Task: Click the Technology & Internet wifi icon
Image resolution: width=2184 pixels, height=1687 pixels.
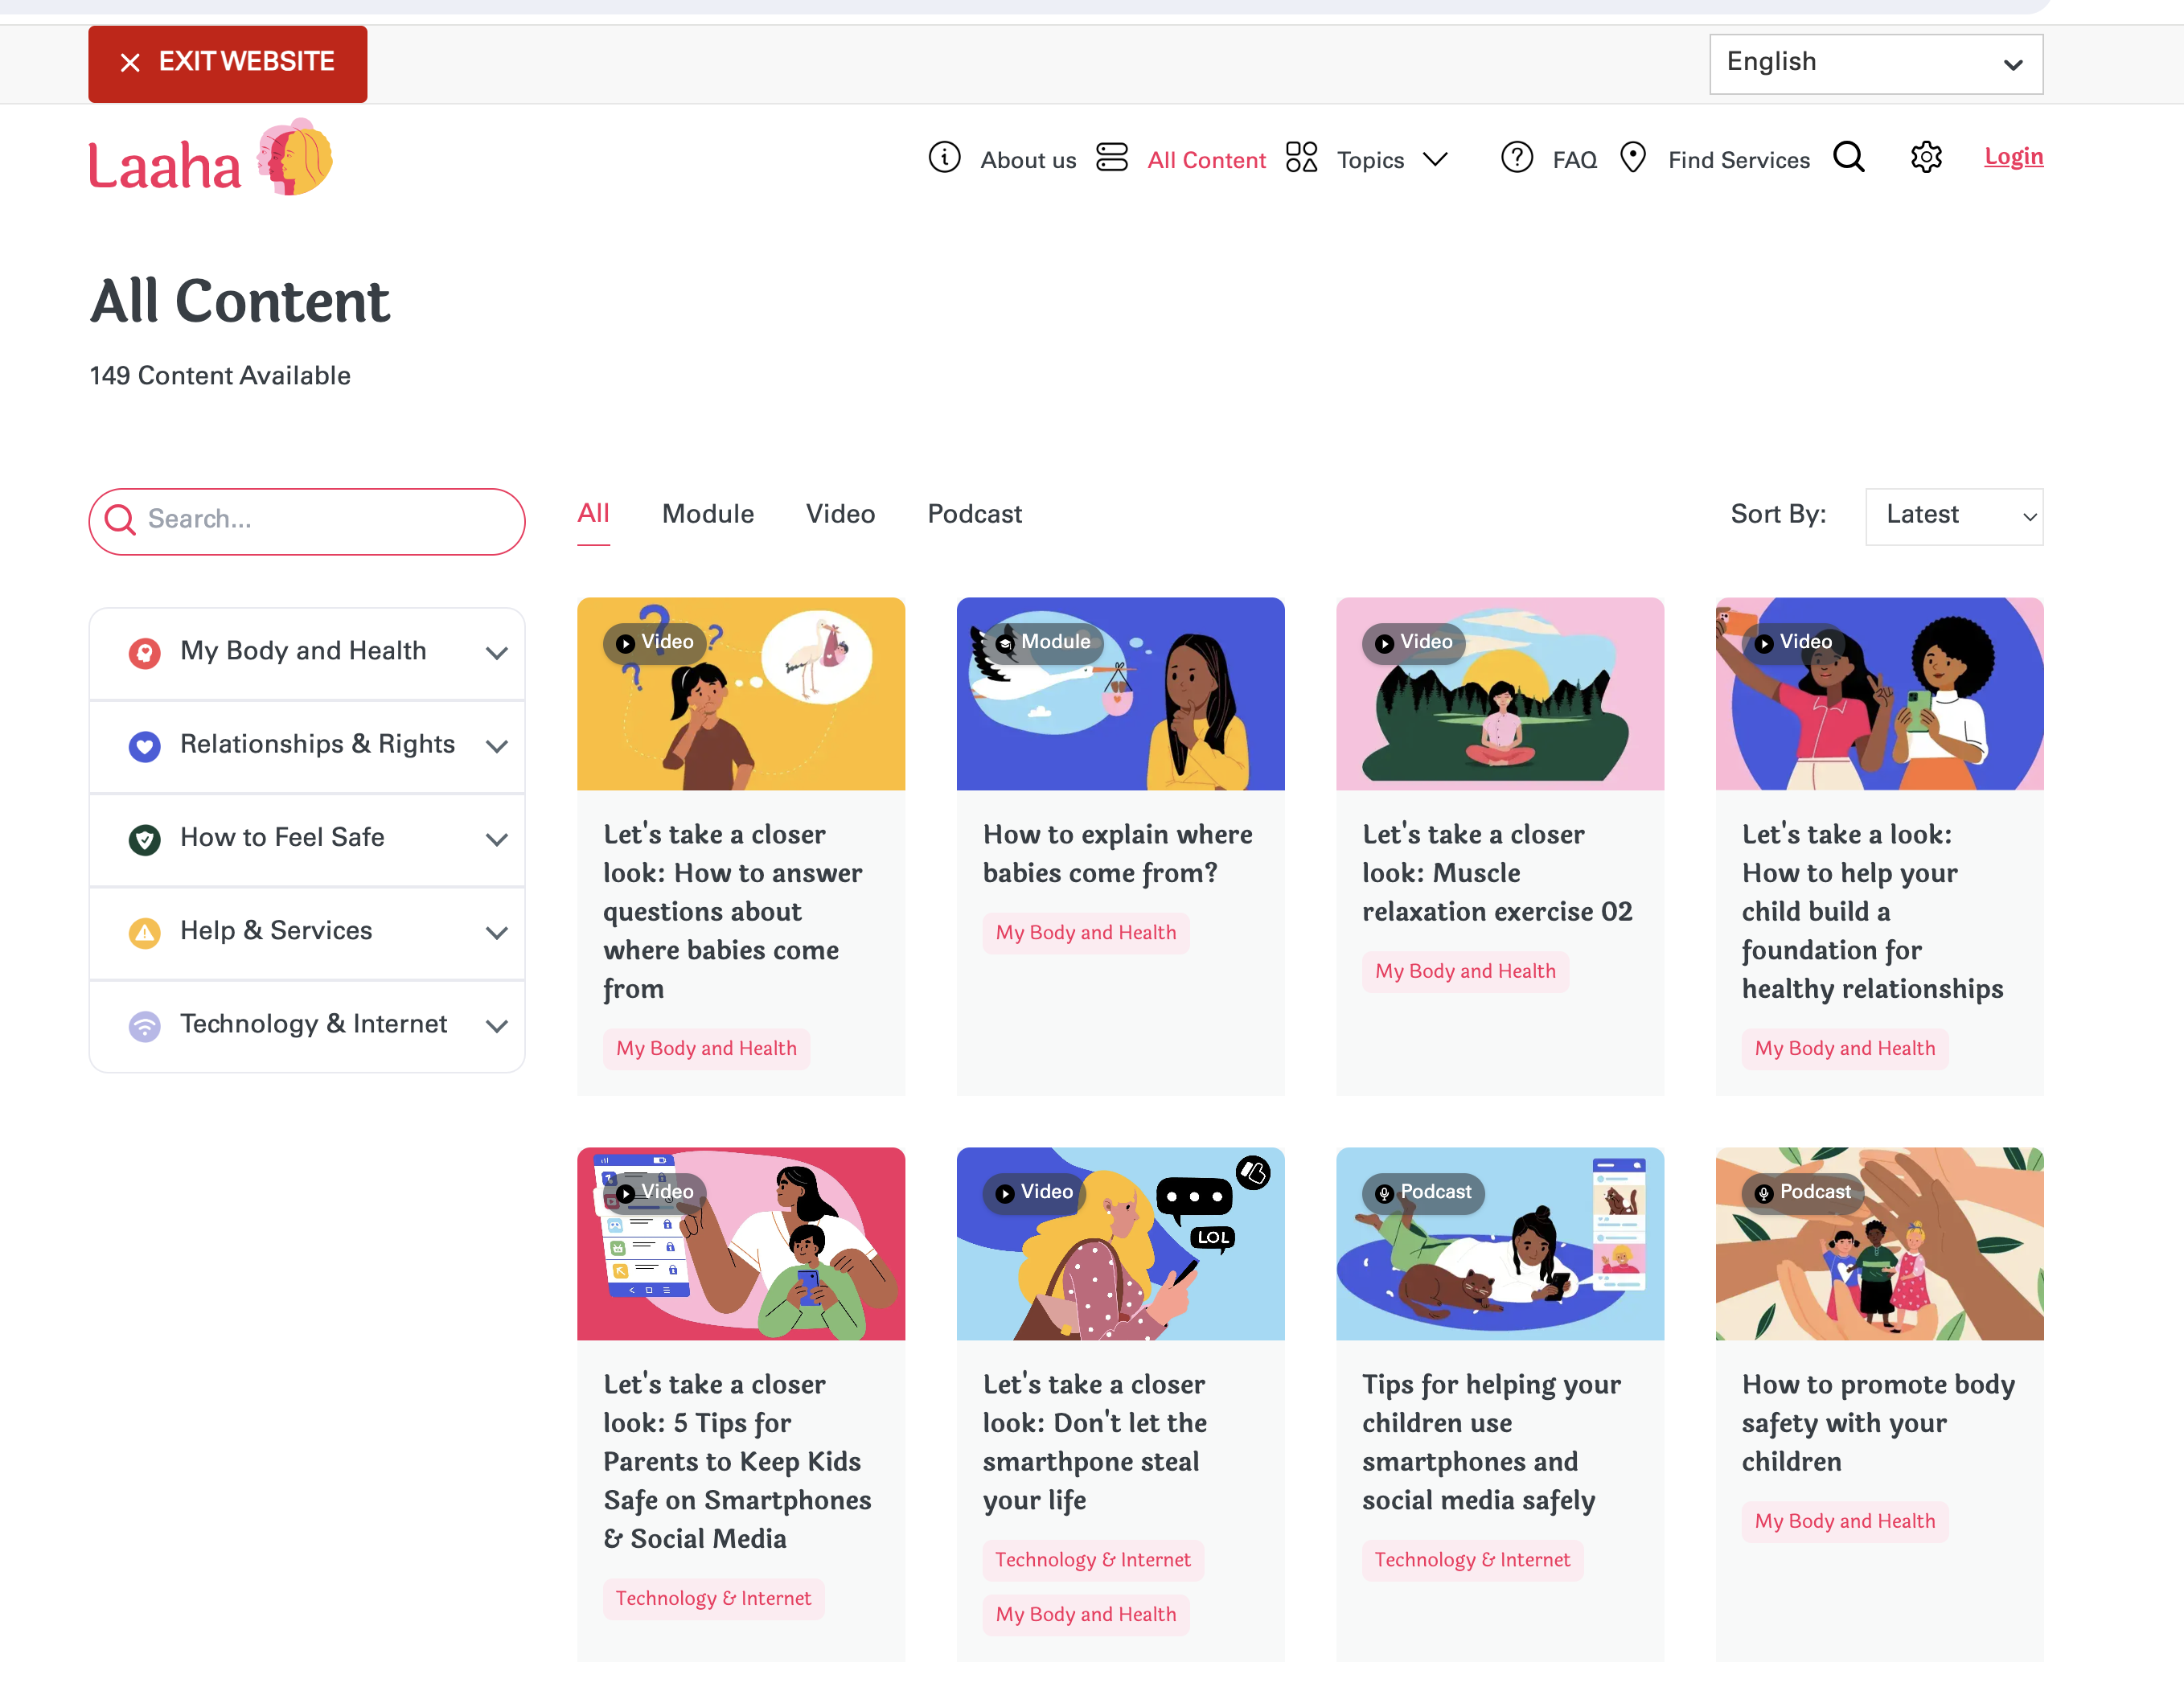Action: pos(145,1025)
